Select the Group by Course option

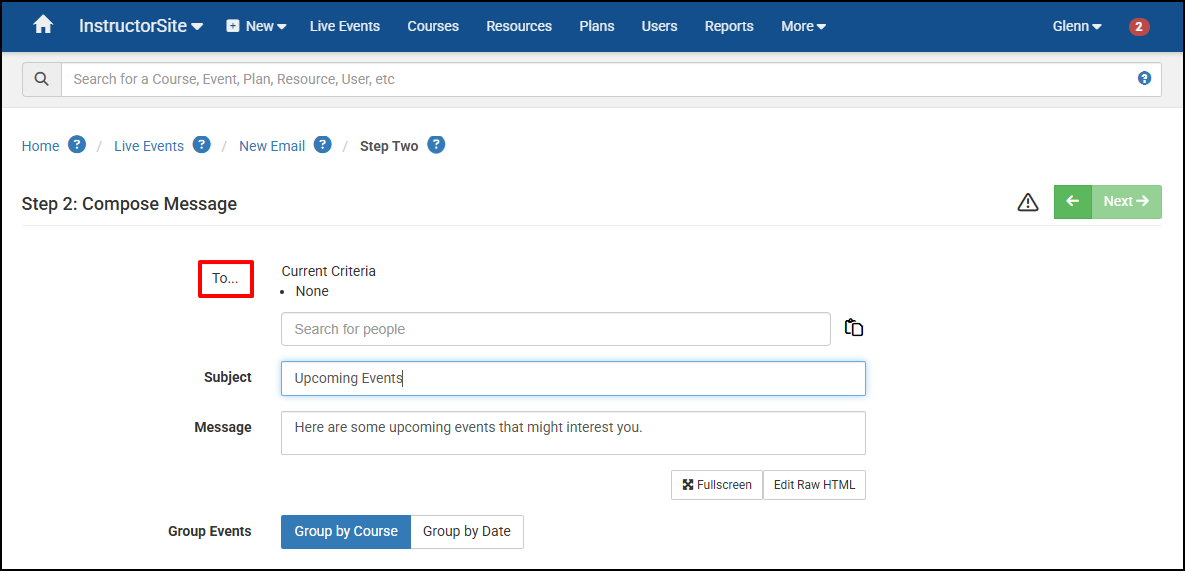346,531
